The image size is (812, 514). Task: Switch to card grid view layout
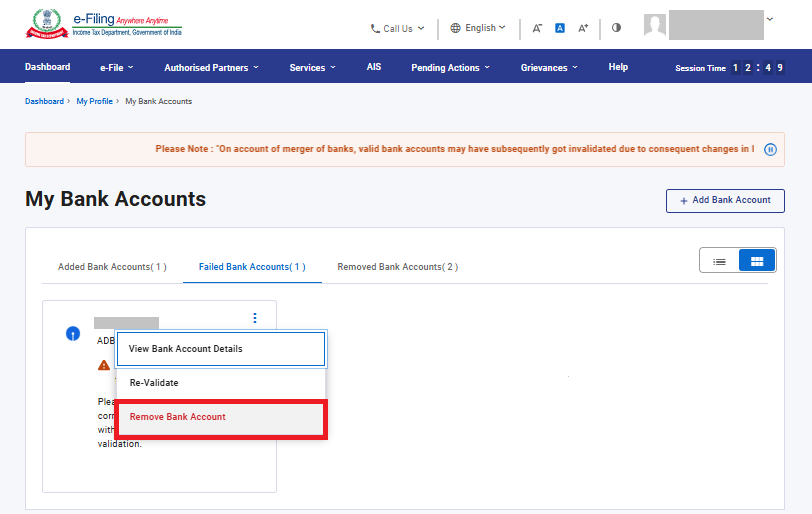(x=757, y=261)
